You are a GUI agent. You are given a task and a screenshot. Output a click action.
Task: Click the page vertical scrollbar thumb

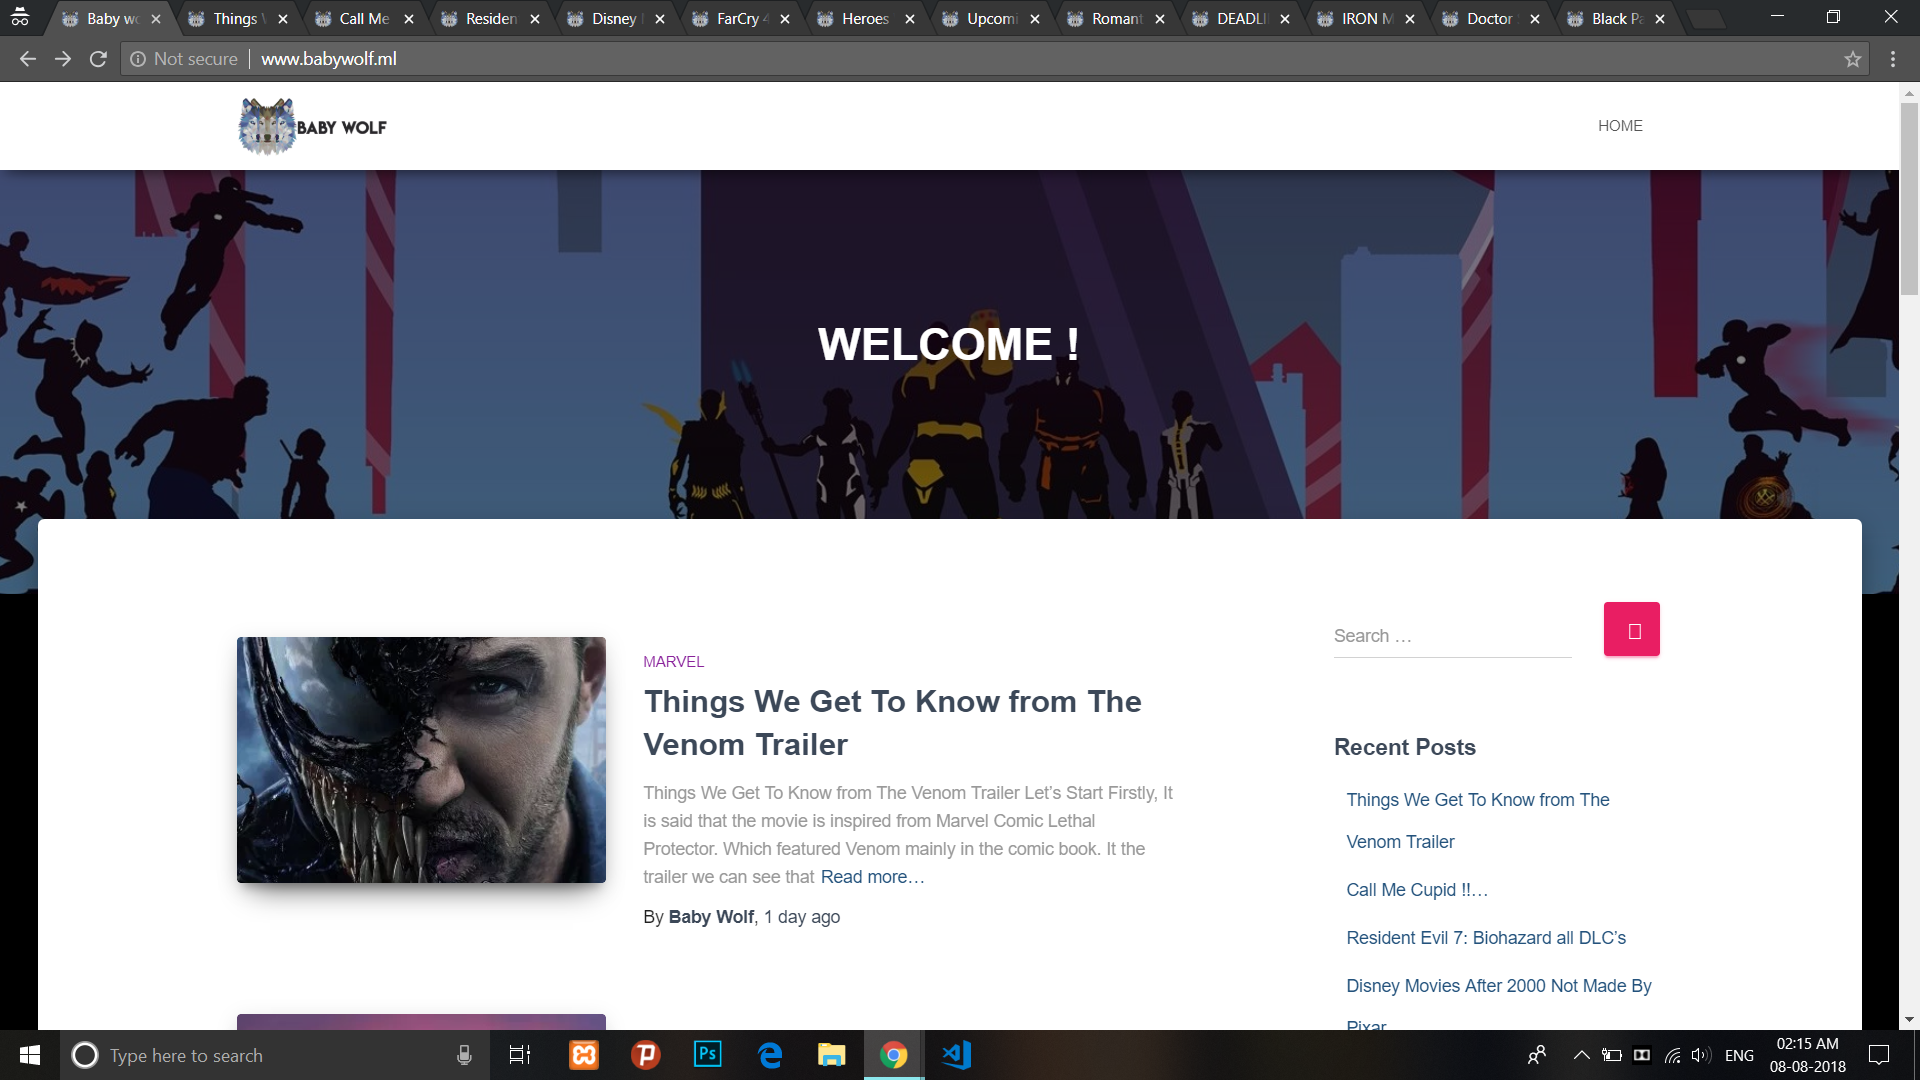coord(1909,198)
